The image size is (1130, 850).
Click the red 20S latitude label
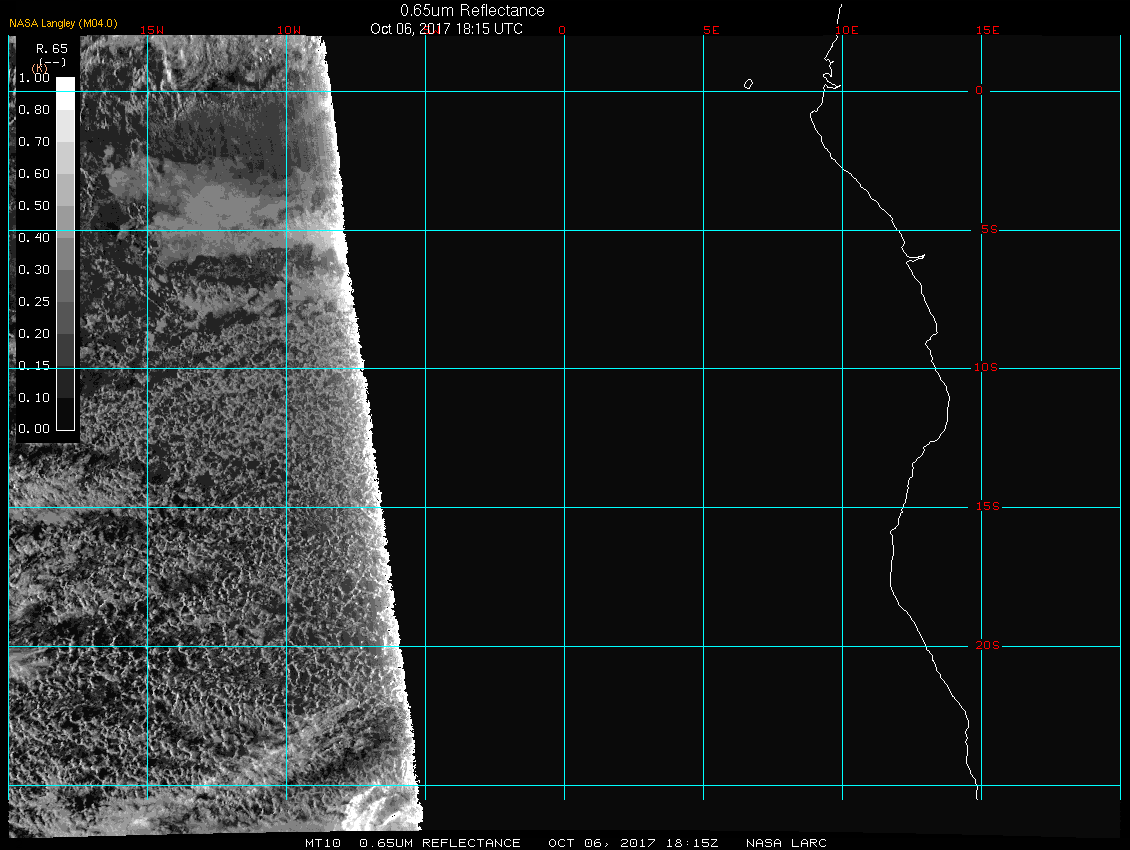tap(986, 646)
